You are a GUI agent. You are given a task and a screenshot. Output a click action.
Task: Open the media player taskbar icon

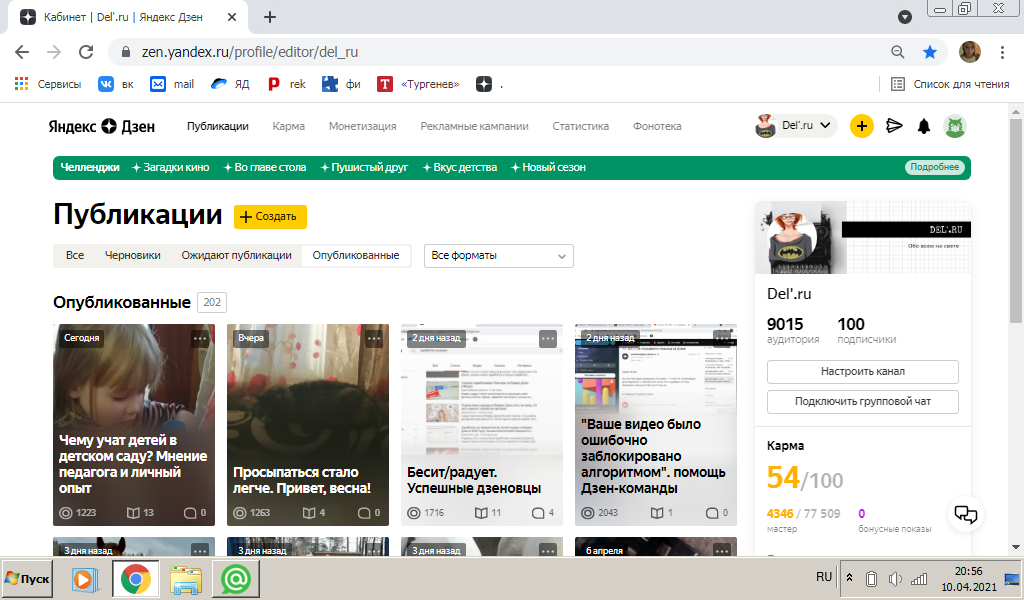tap(85, 579)
